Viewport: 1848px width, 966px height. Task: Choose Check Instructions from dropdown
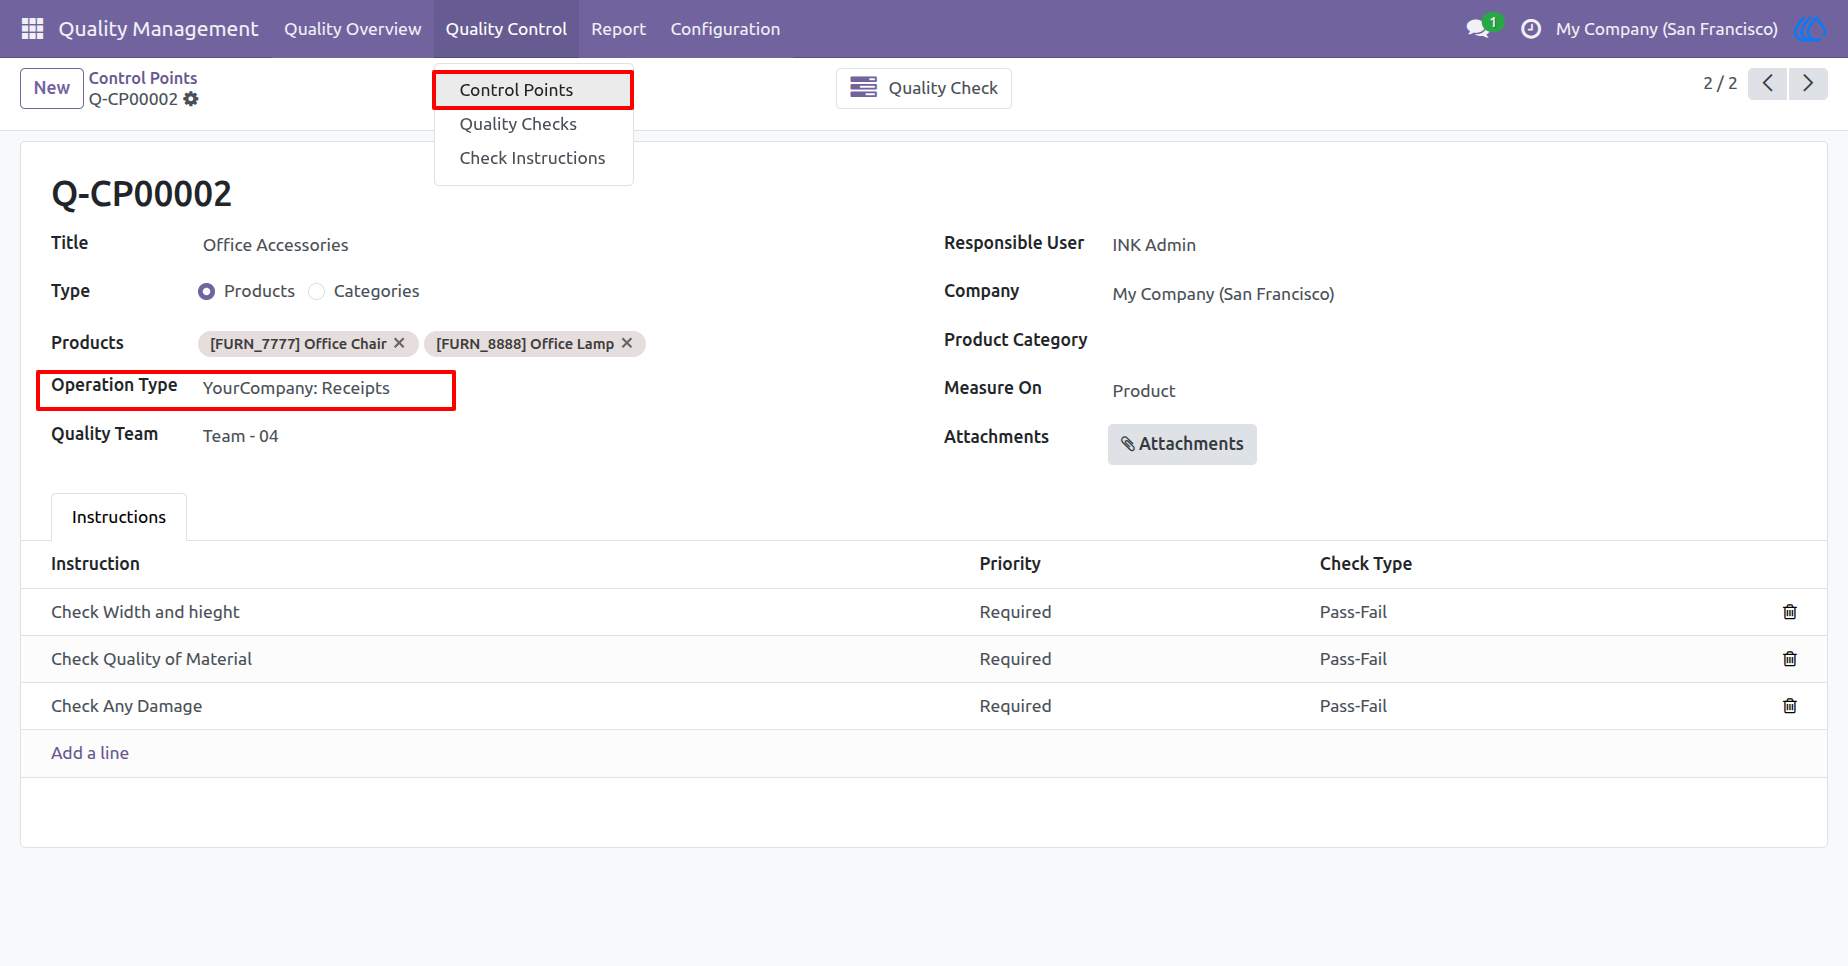533,158
